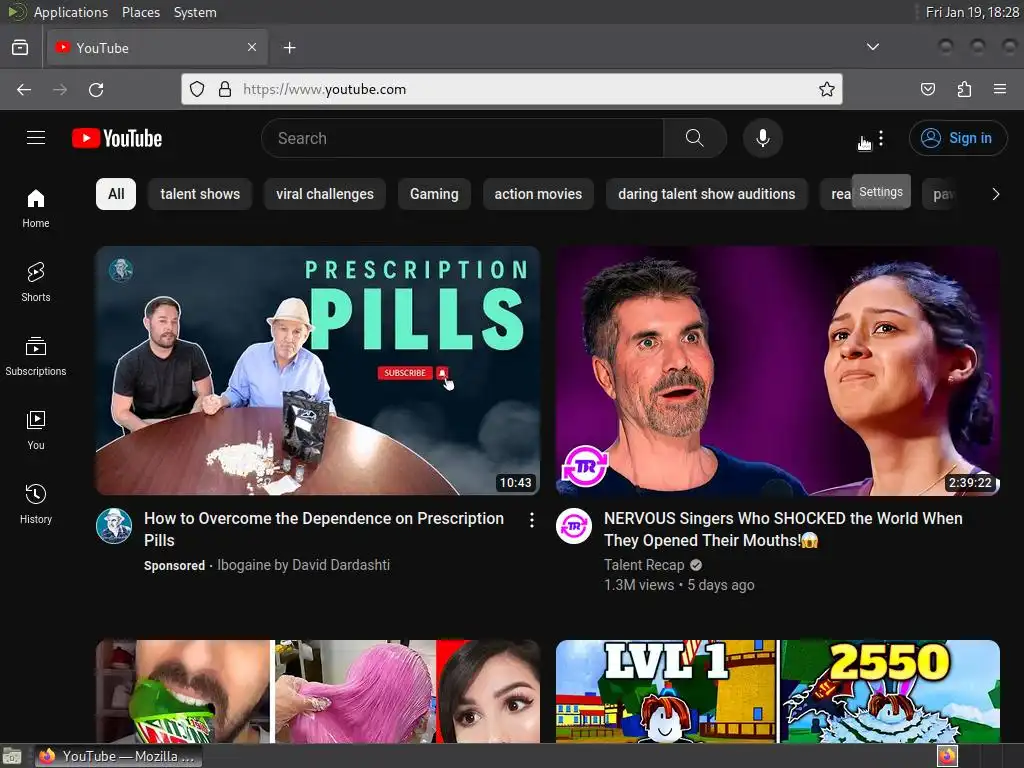This screenshot has height=768, width=1024.
Task: Open Prescription Pills video title link
Action: click(x=324, y=529)
